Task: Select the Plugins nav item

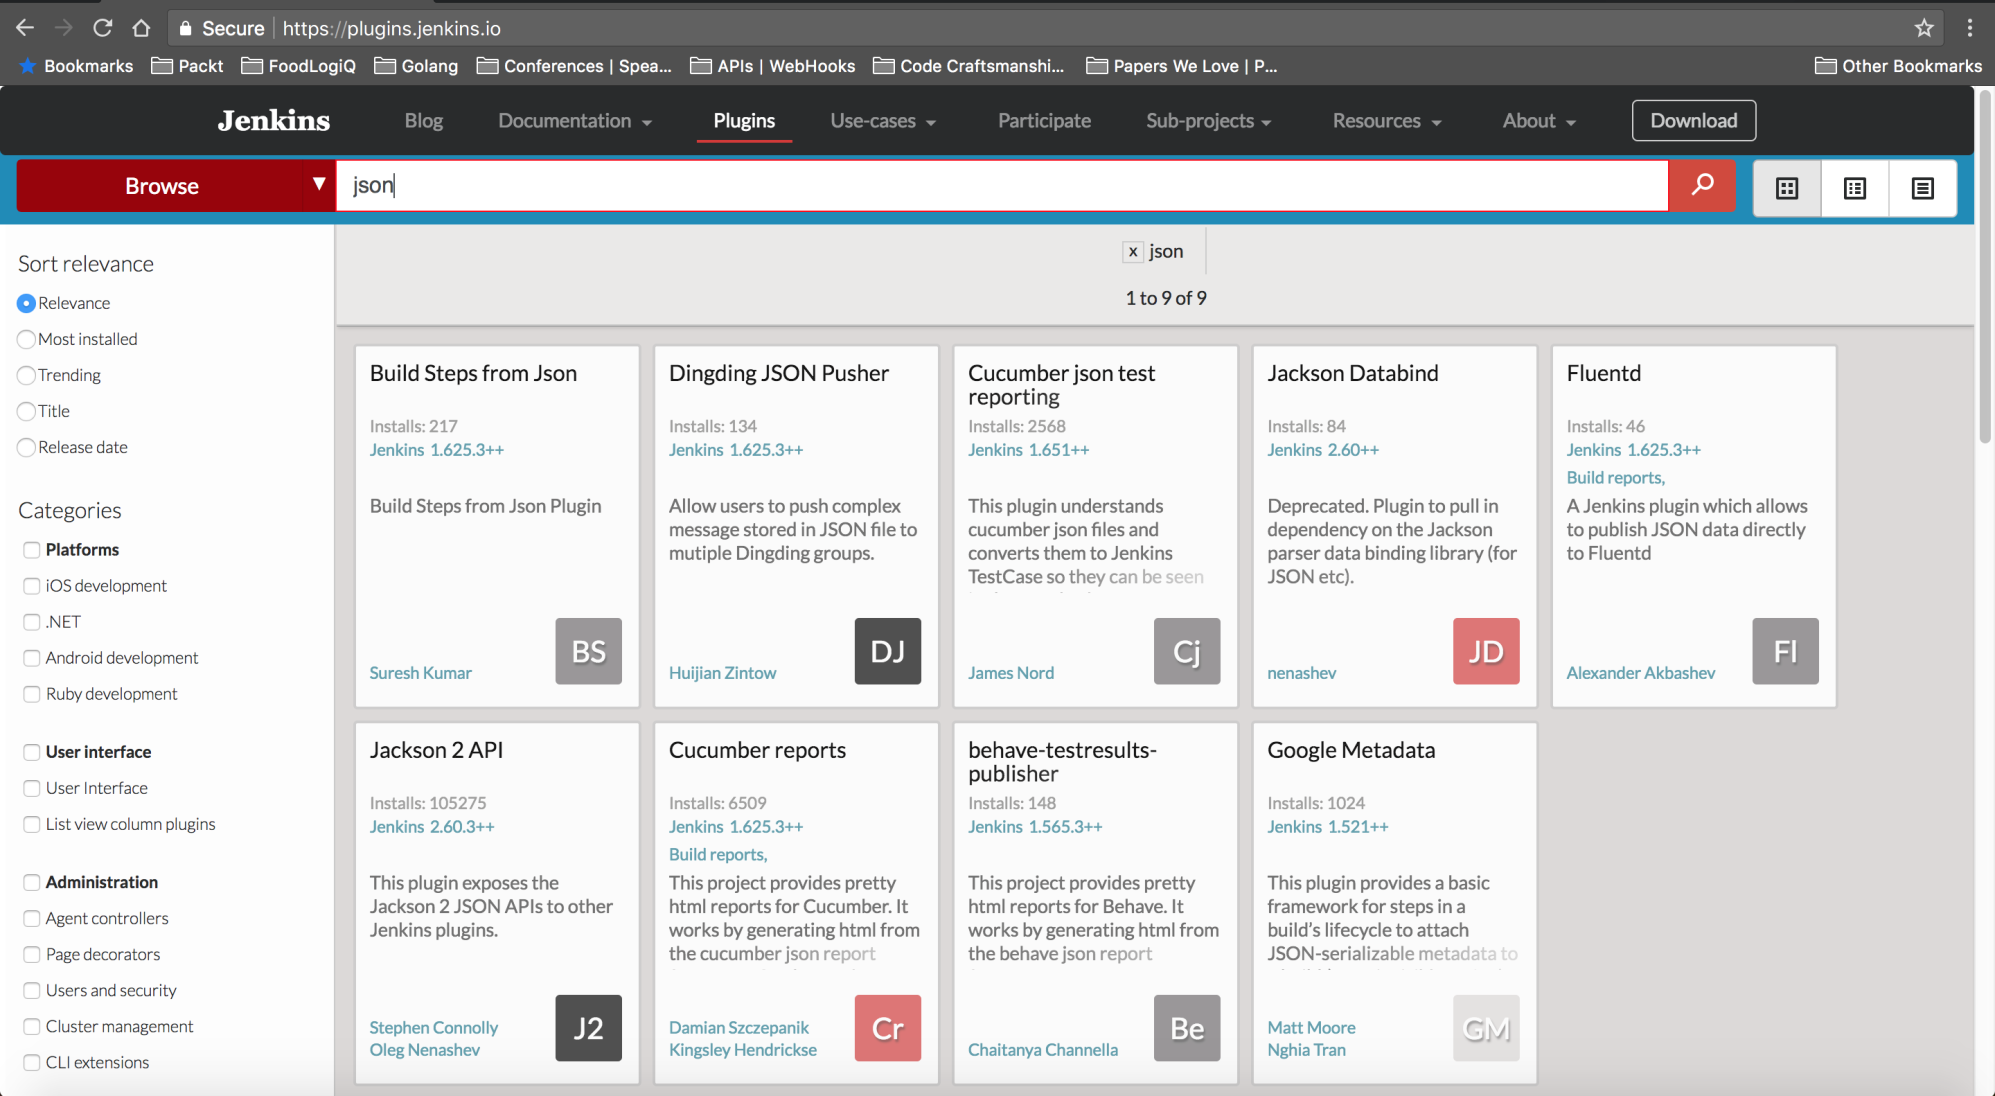Action: (x=744, y=121)
